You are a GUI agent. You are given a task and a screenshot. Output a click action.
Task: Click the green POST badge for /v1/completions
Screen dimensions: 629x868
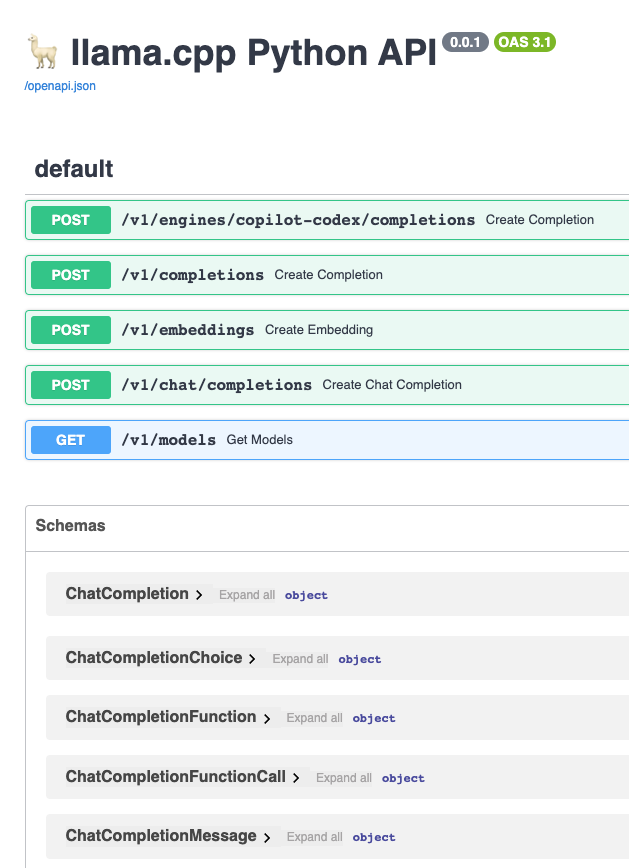[70, 274]
